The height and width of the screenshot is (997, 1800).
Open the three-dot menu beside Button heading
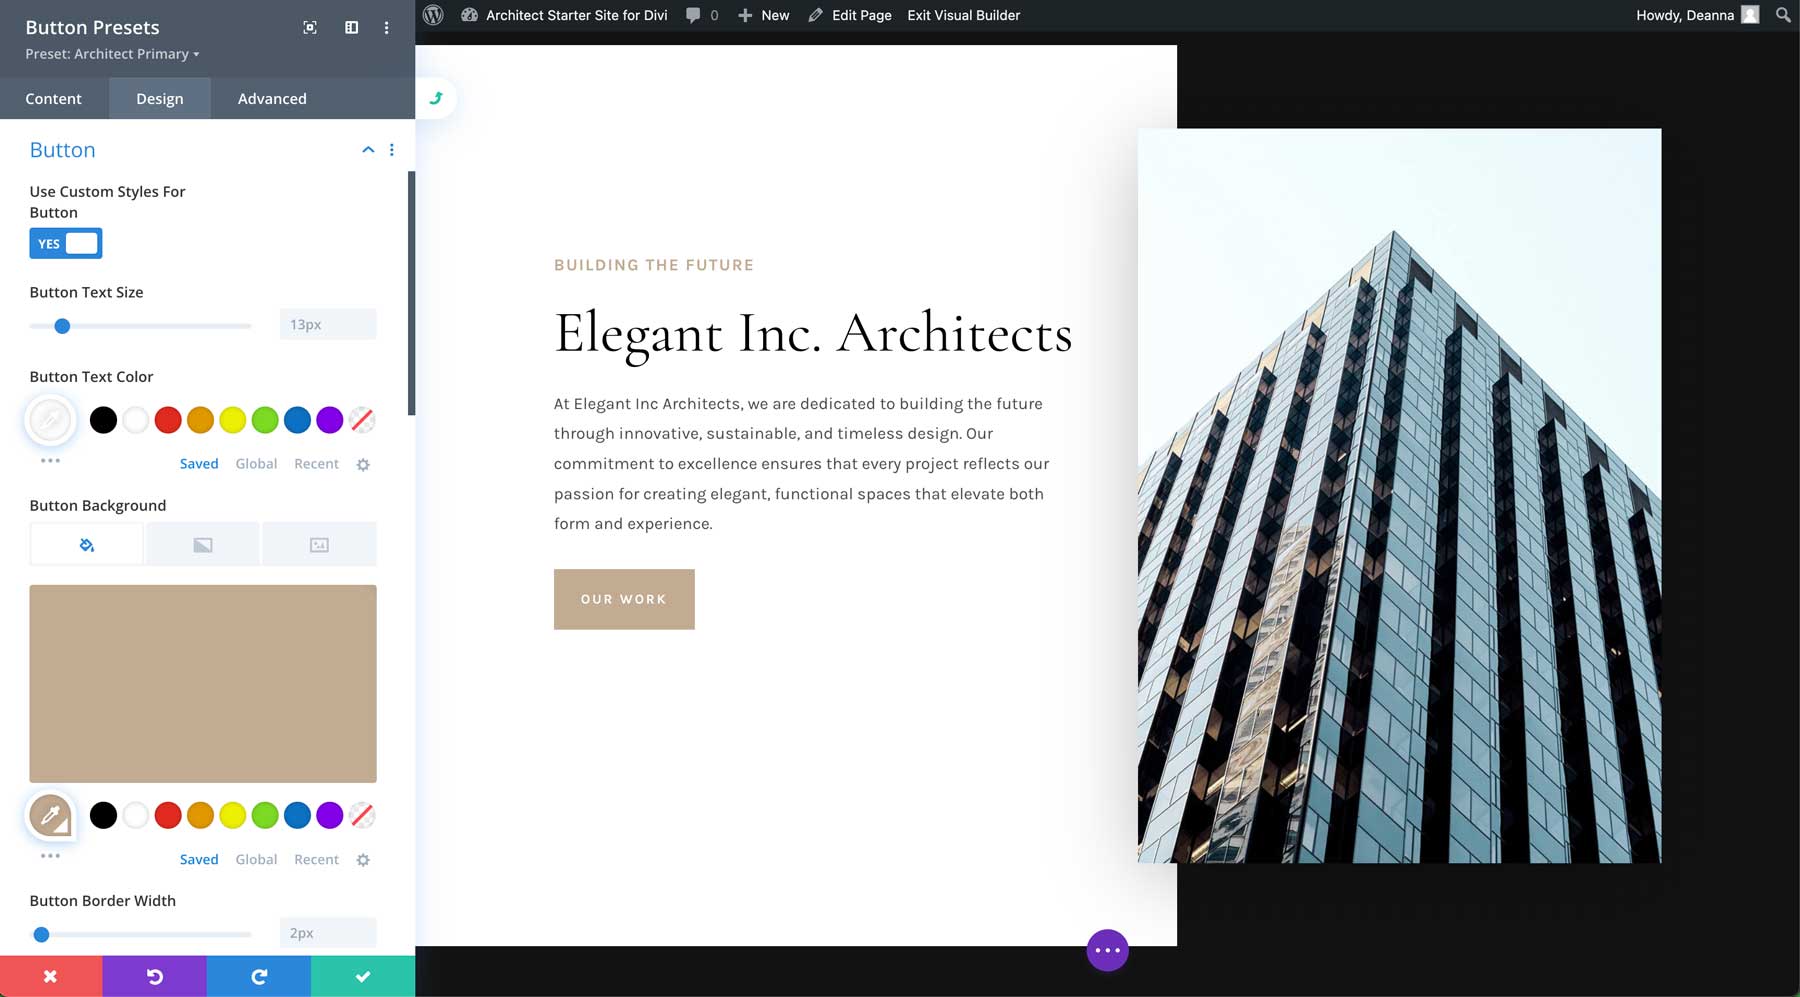click(392, 149)
